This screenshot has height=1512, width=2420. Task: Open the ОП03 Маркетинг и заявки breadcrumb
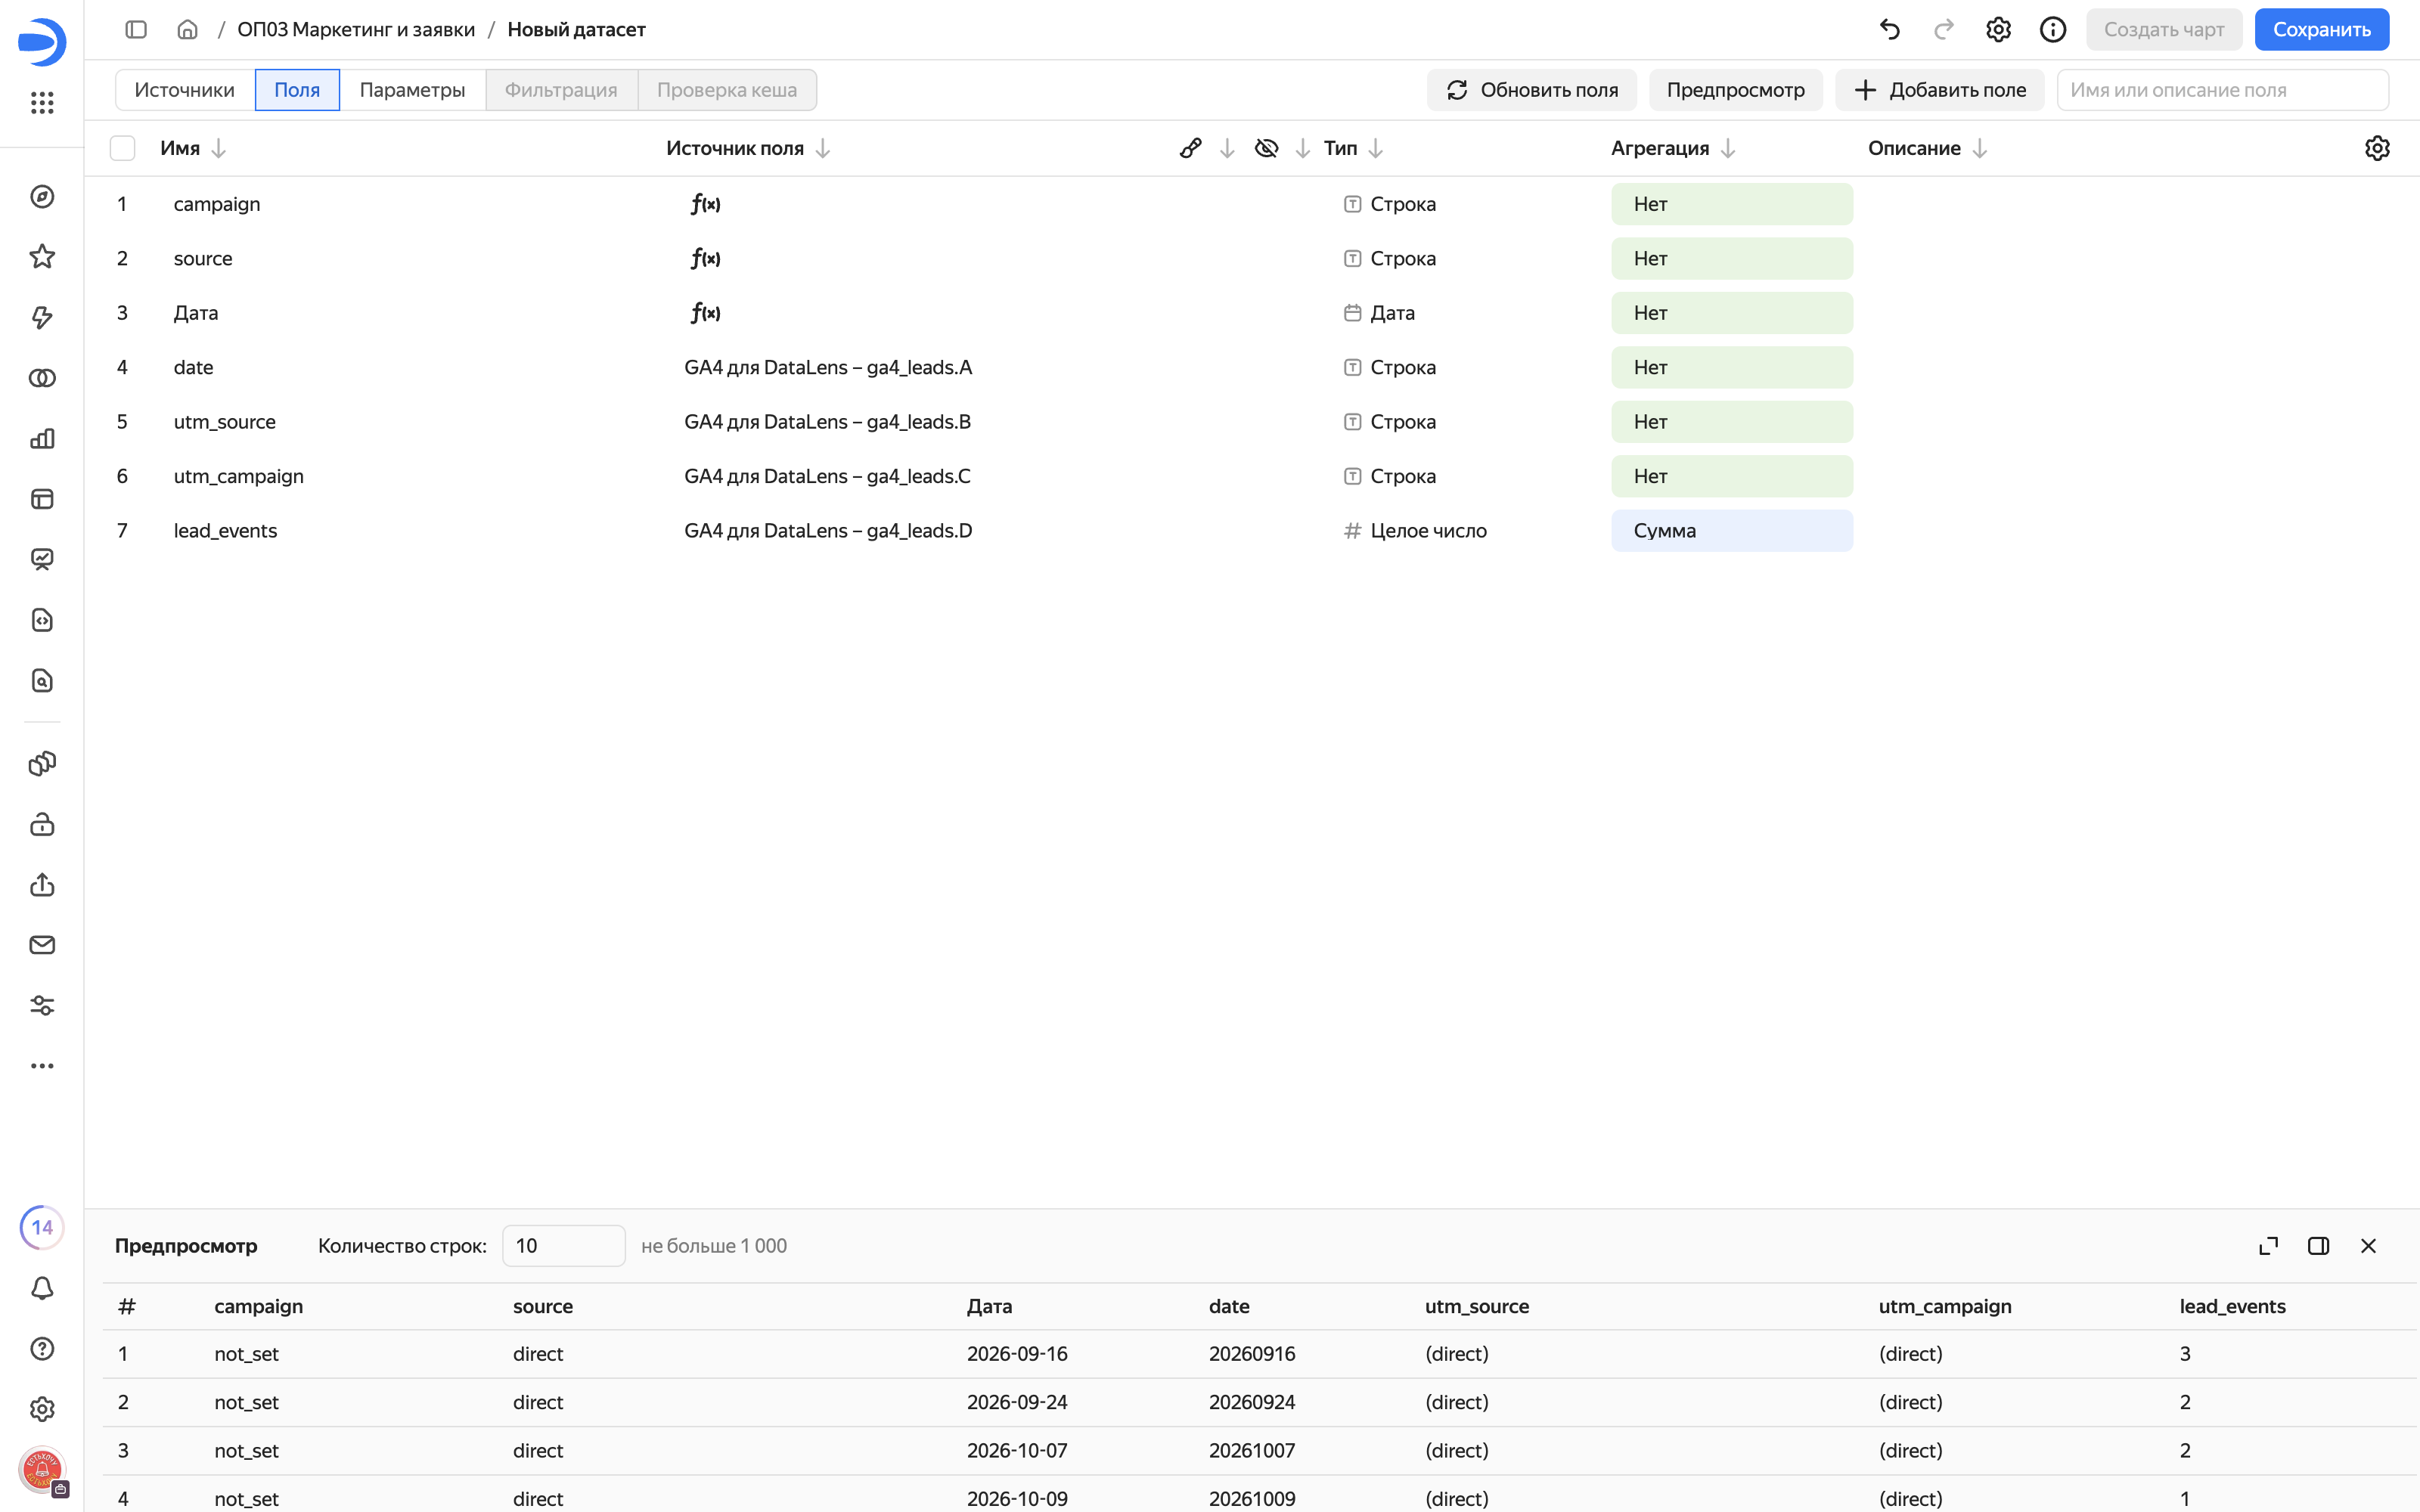(356, 29)
